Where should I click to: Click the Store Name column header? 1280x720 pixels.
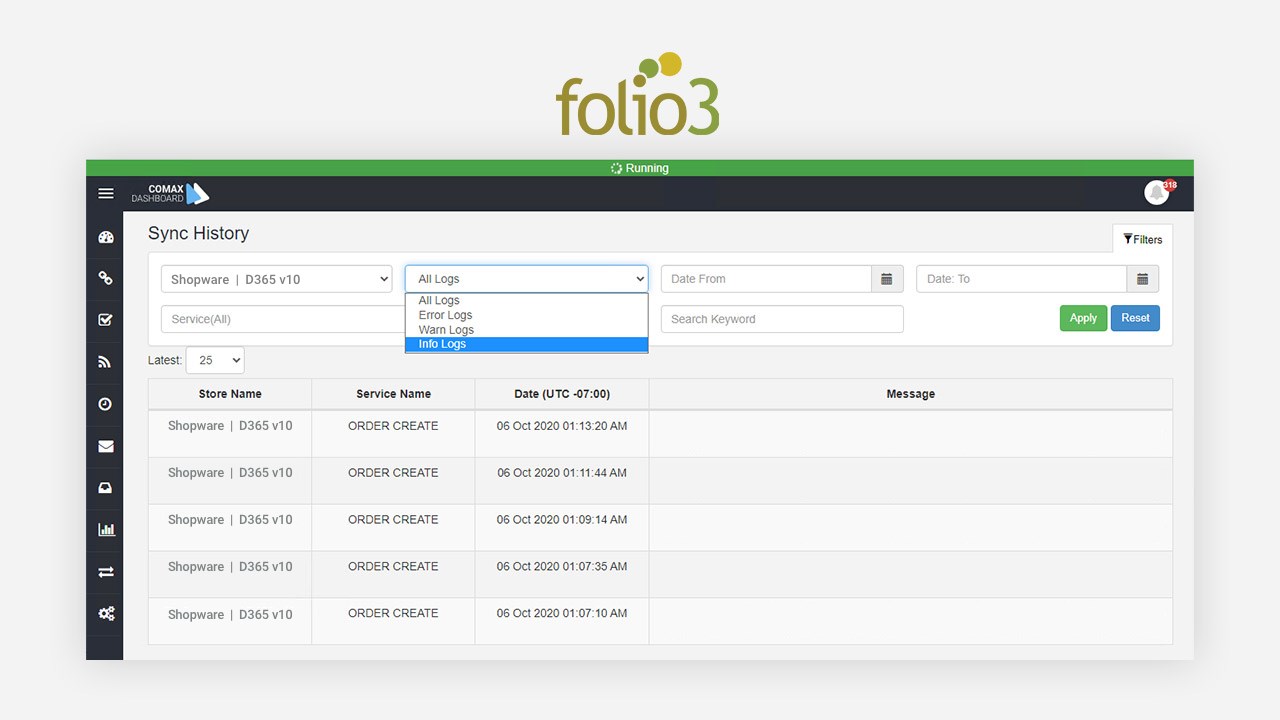coord(230,394)
